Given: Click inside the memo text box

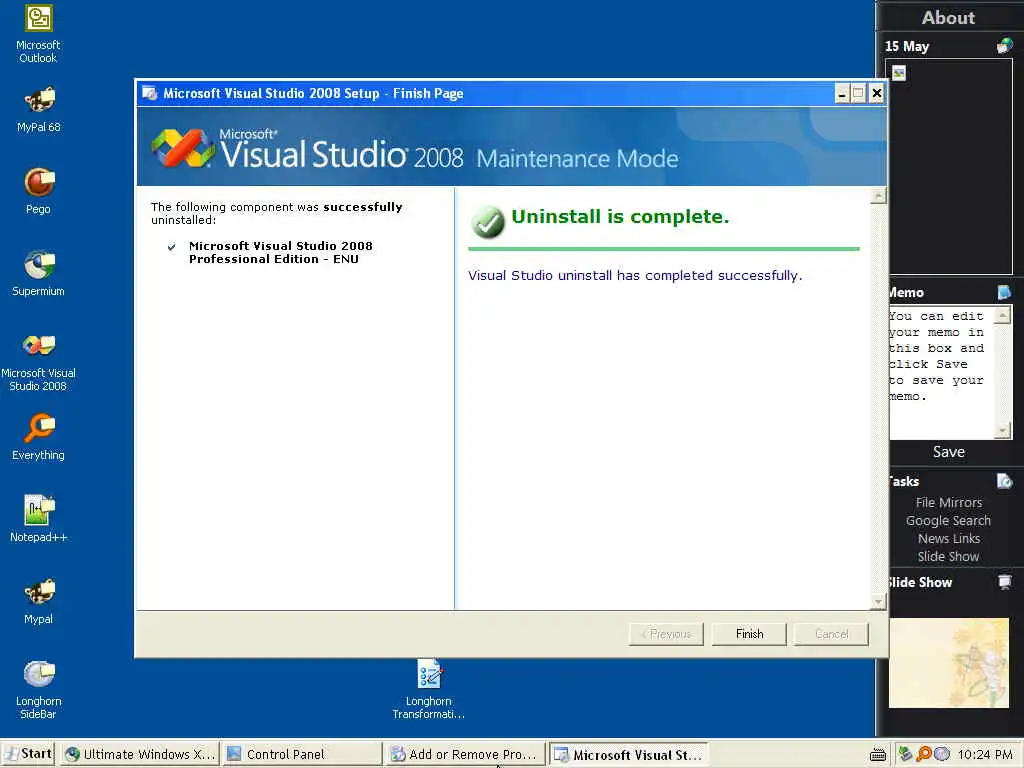Looking at the screenshot, I should click(941, 372).
